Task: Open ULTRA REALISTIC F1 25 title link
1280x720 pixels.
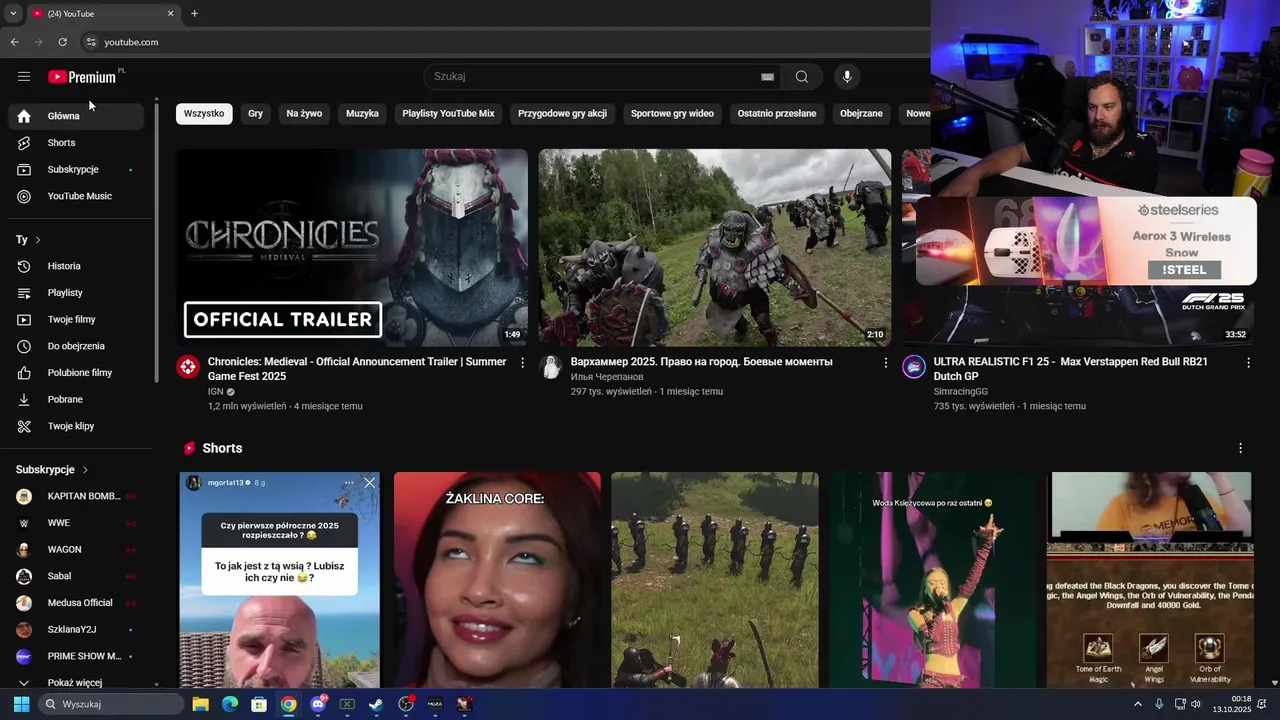Action: [1071, 369]
